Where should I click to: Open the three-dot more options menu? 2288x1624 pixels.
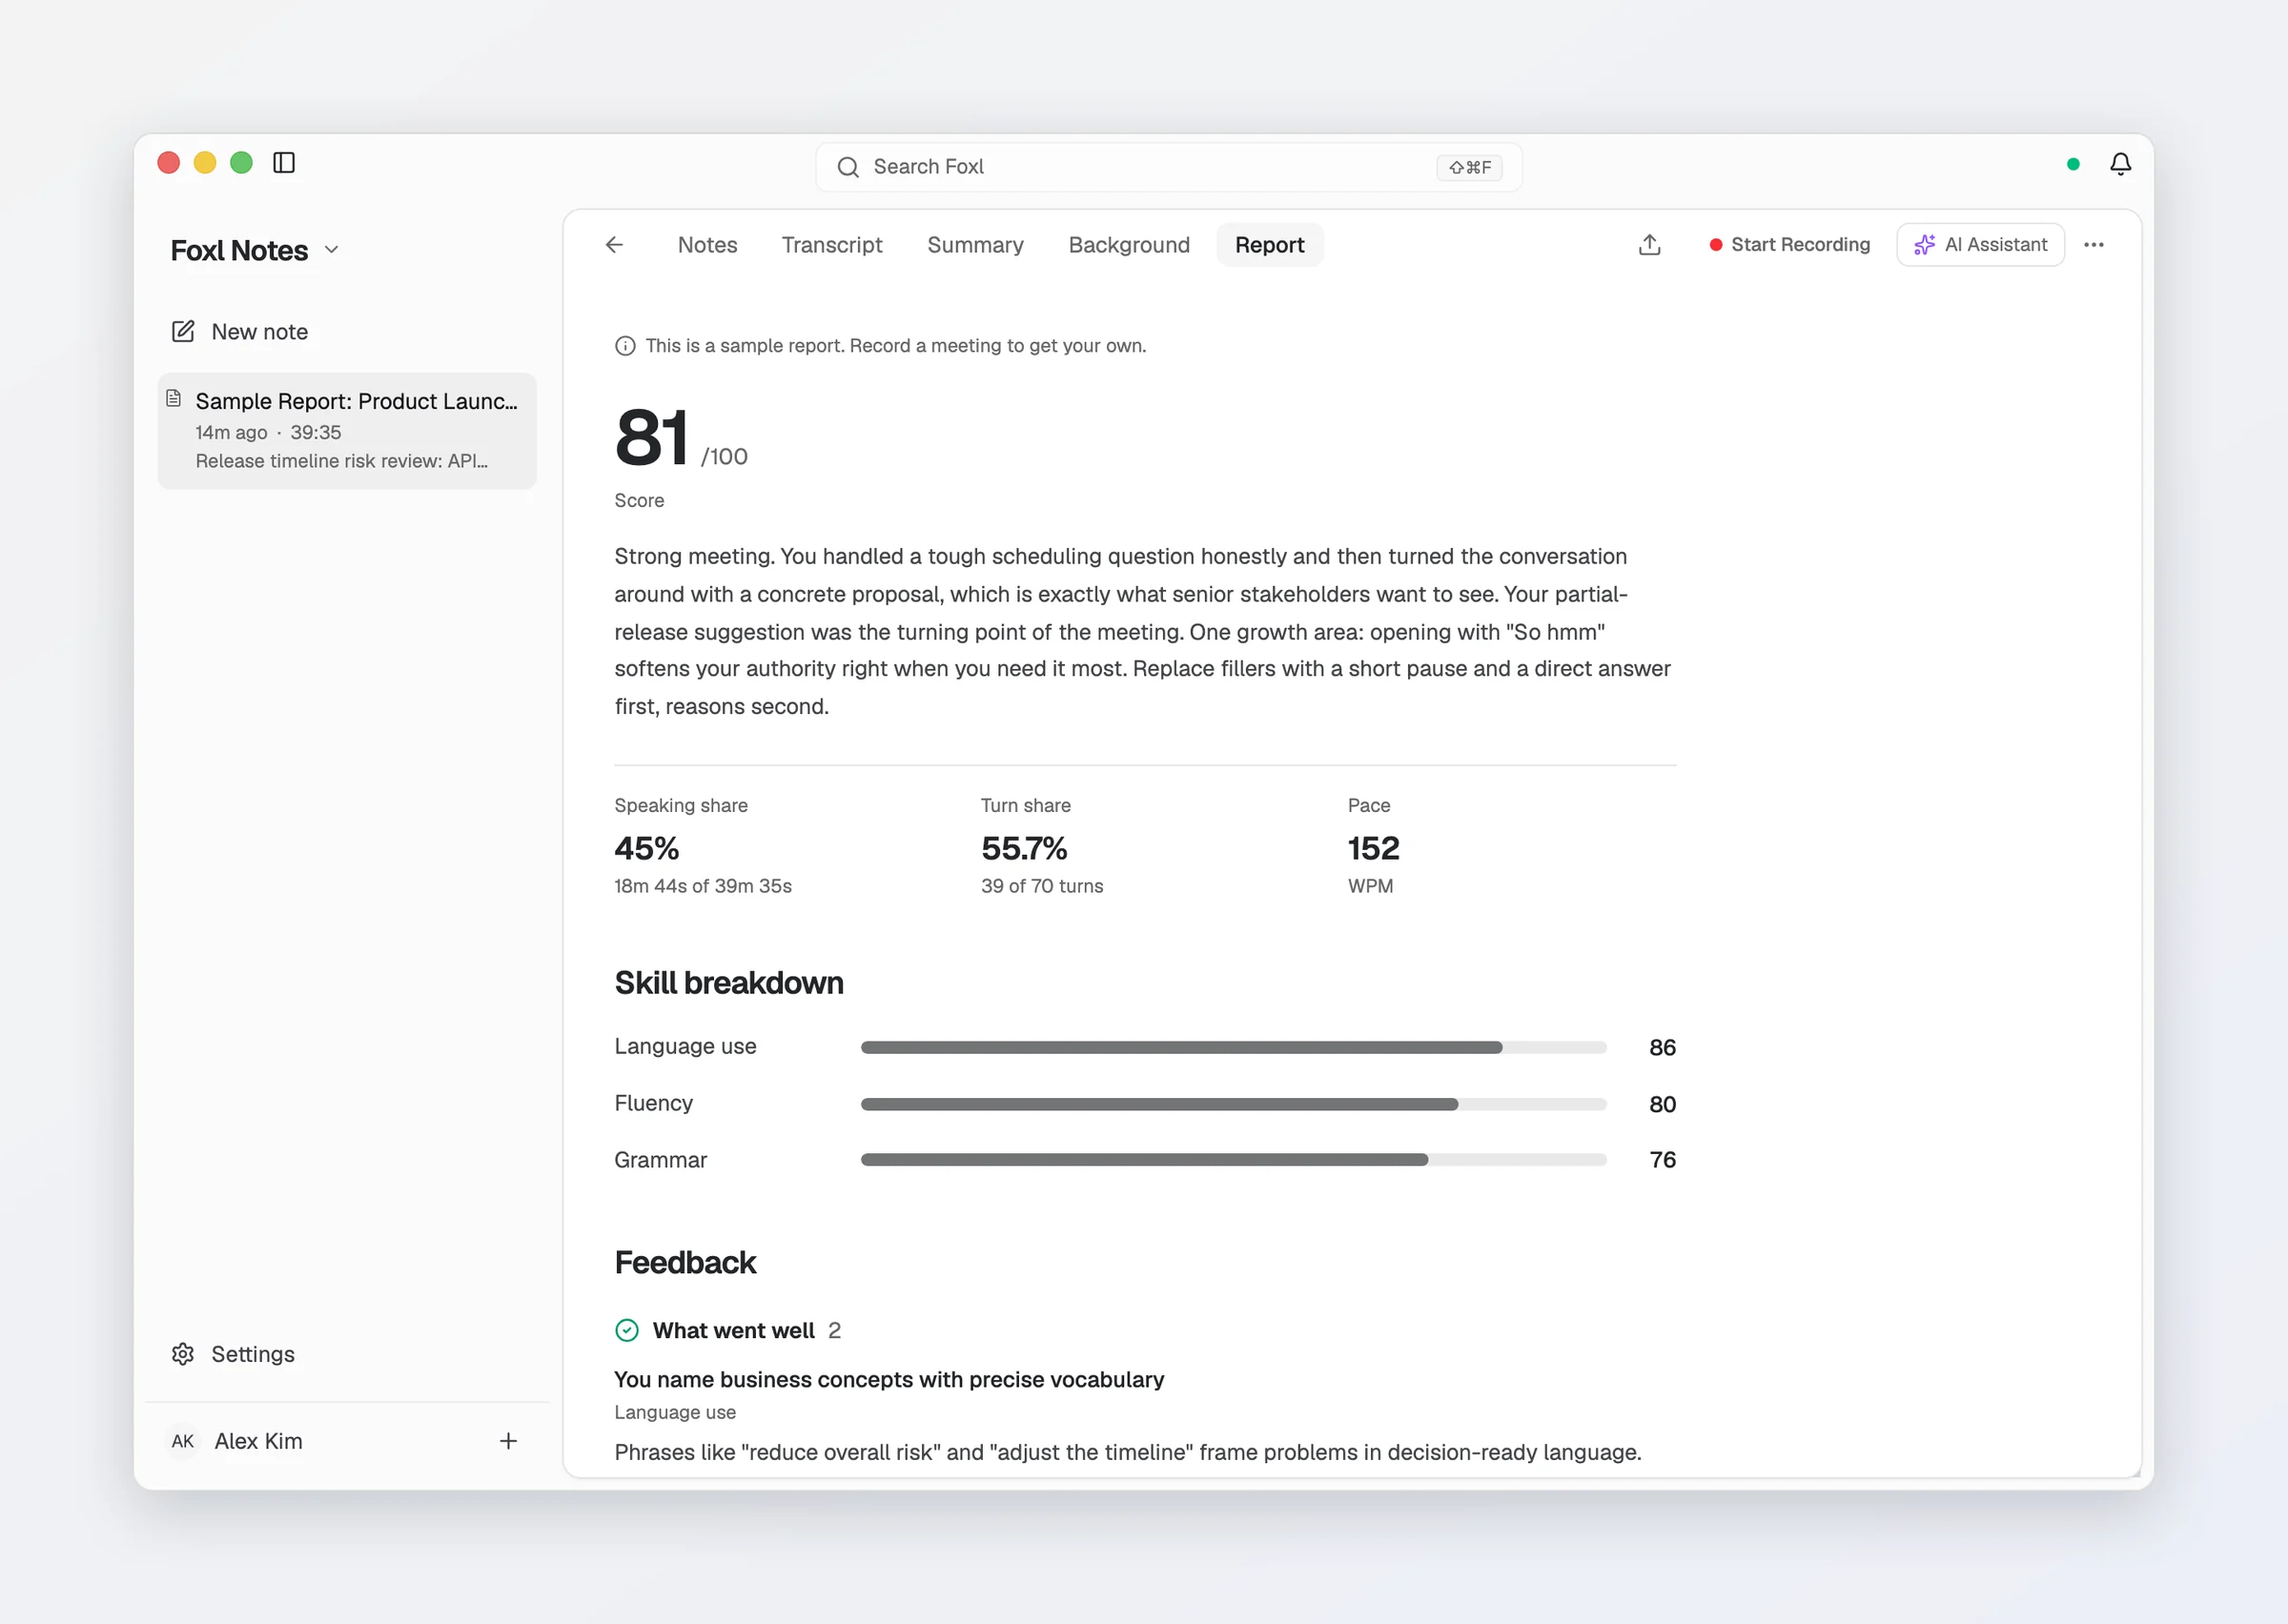point(2094,245)
